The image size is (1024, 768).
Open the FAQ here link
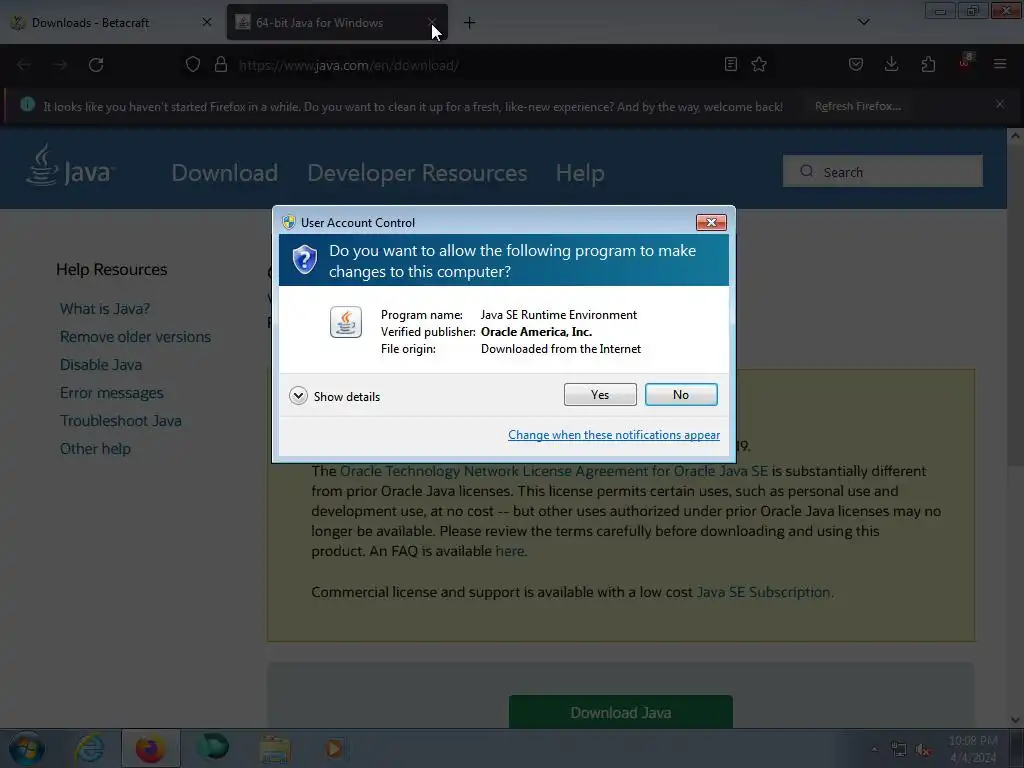(509, 551)
